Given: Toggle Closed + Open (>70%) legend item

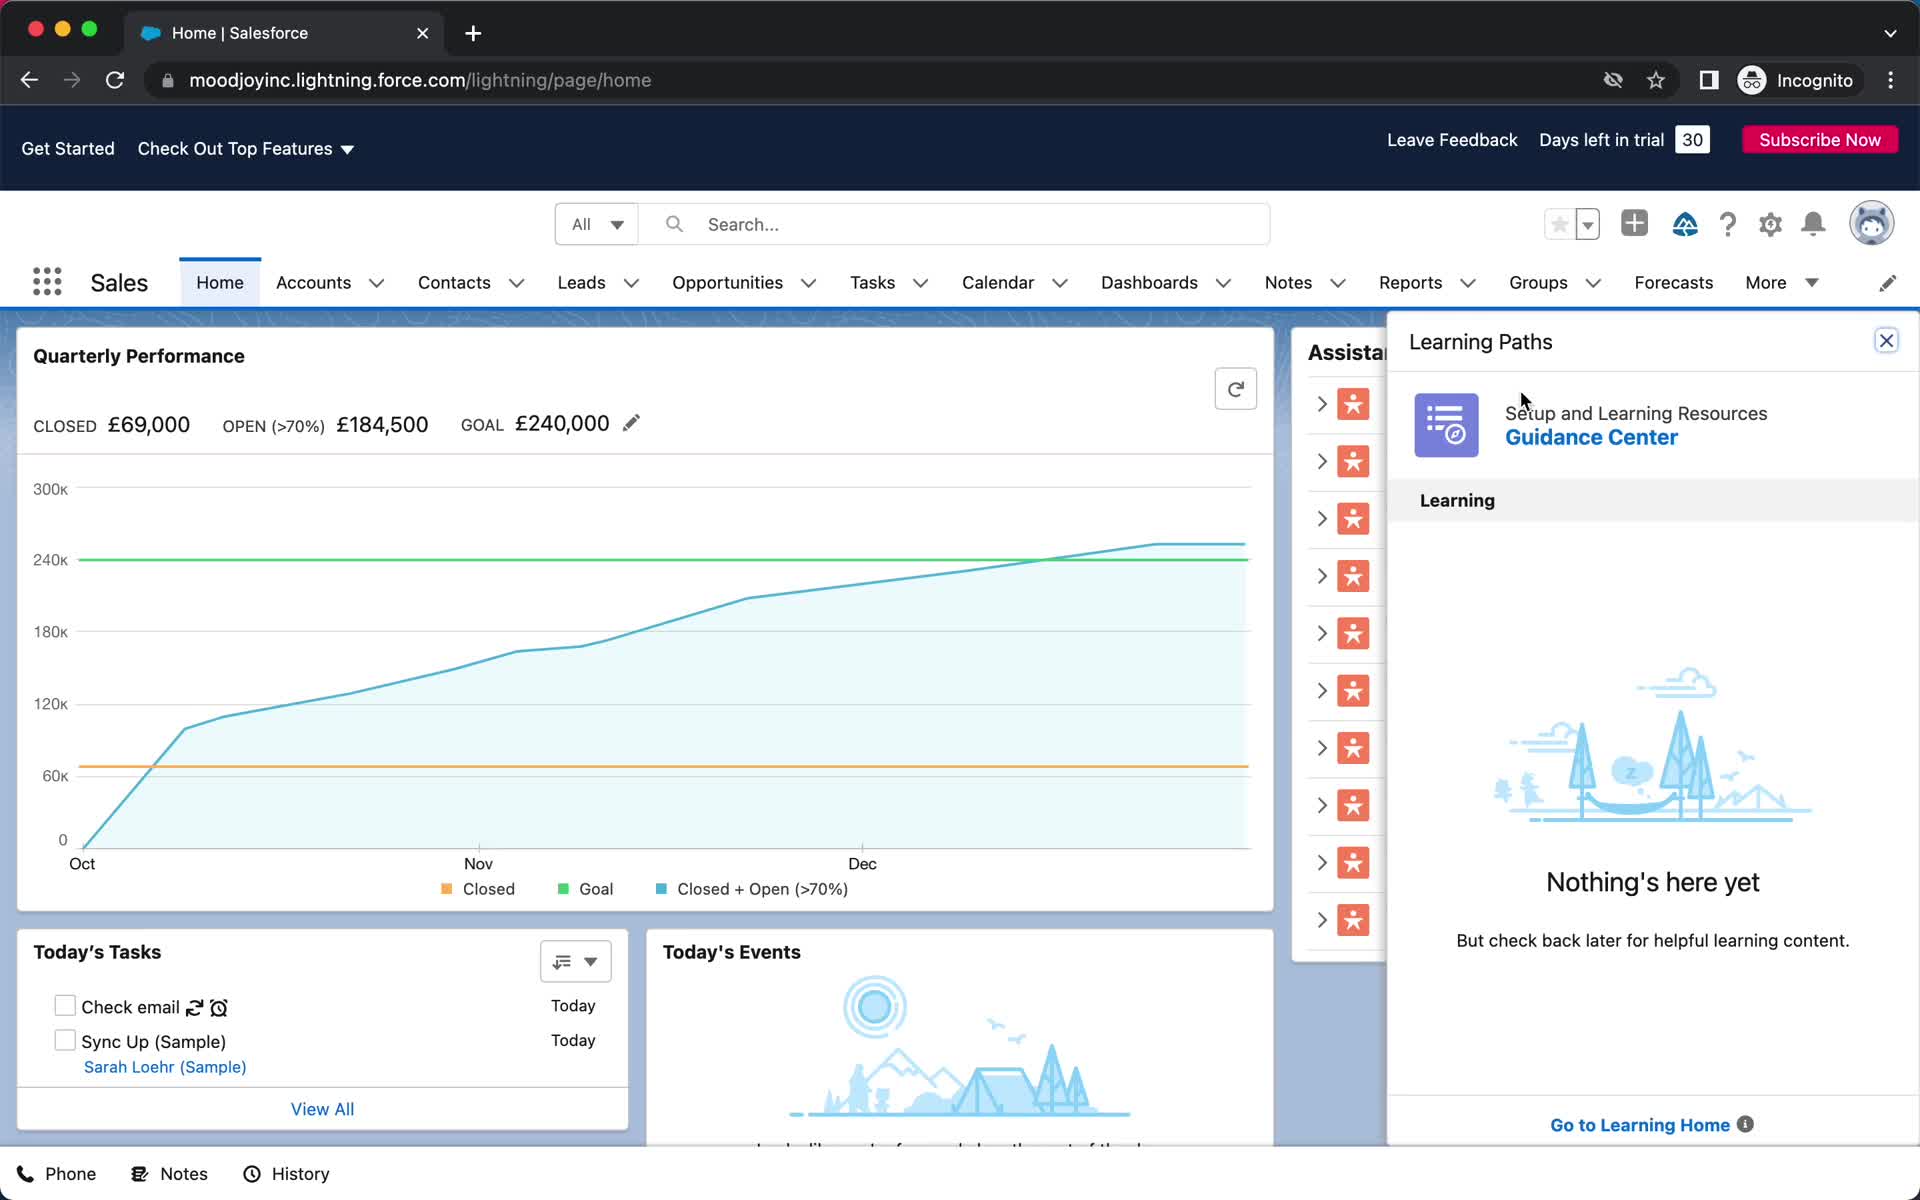Looking at the screenshot, I should click(x=752, y=889).
